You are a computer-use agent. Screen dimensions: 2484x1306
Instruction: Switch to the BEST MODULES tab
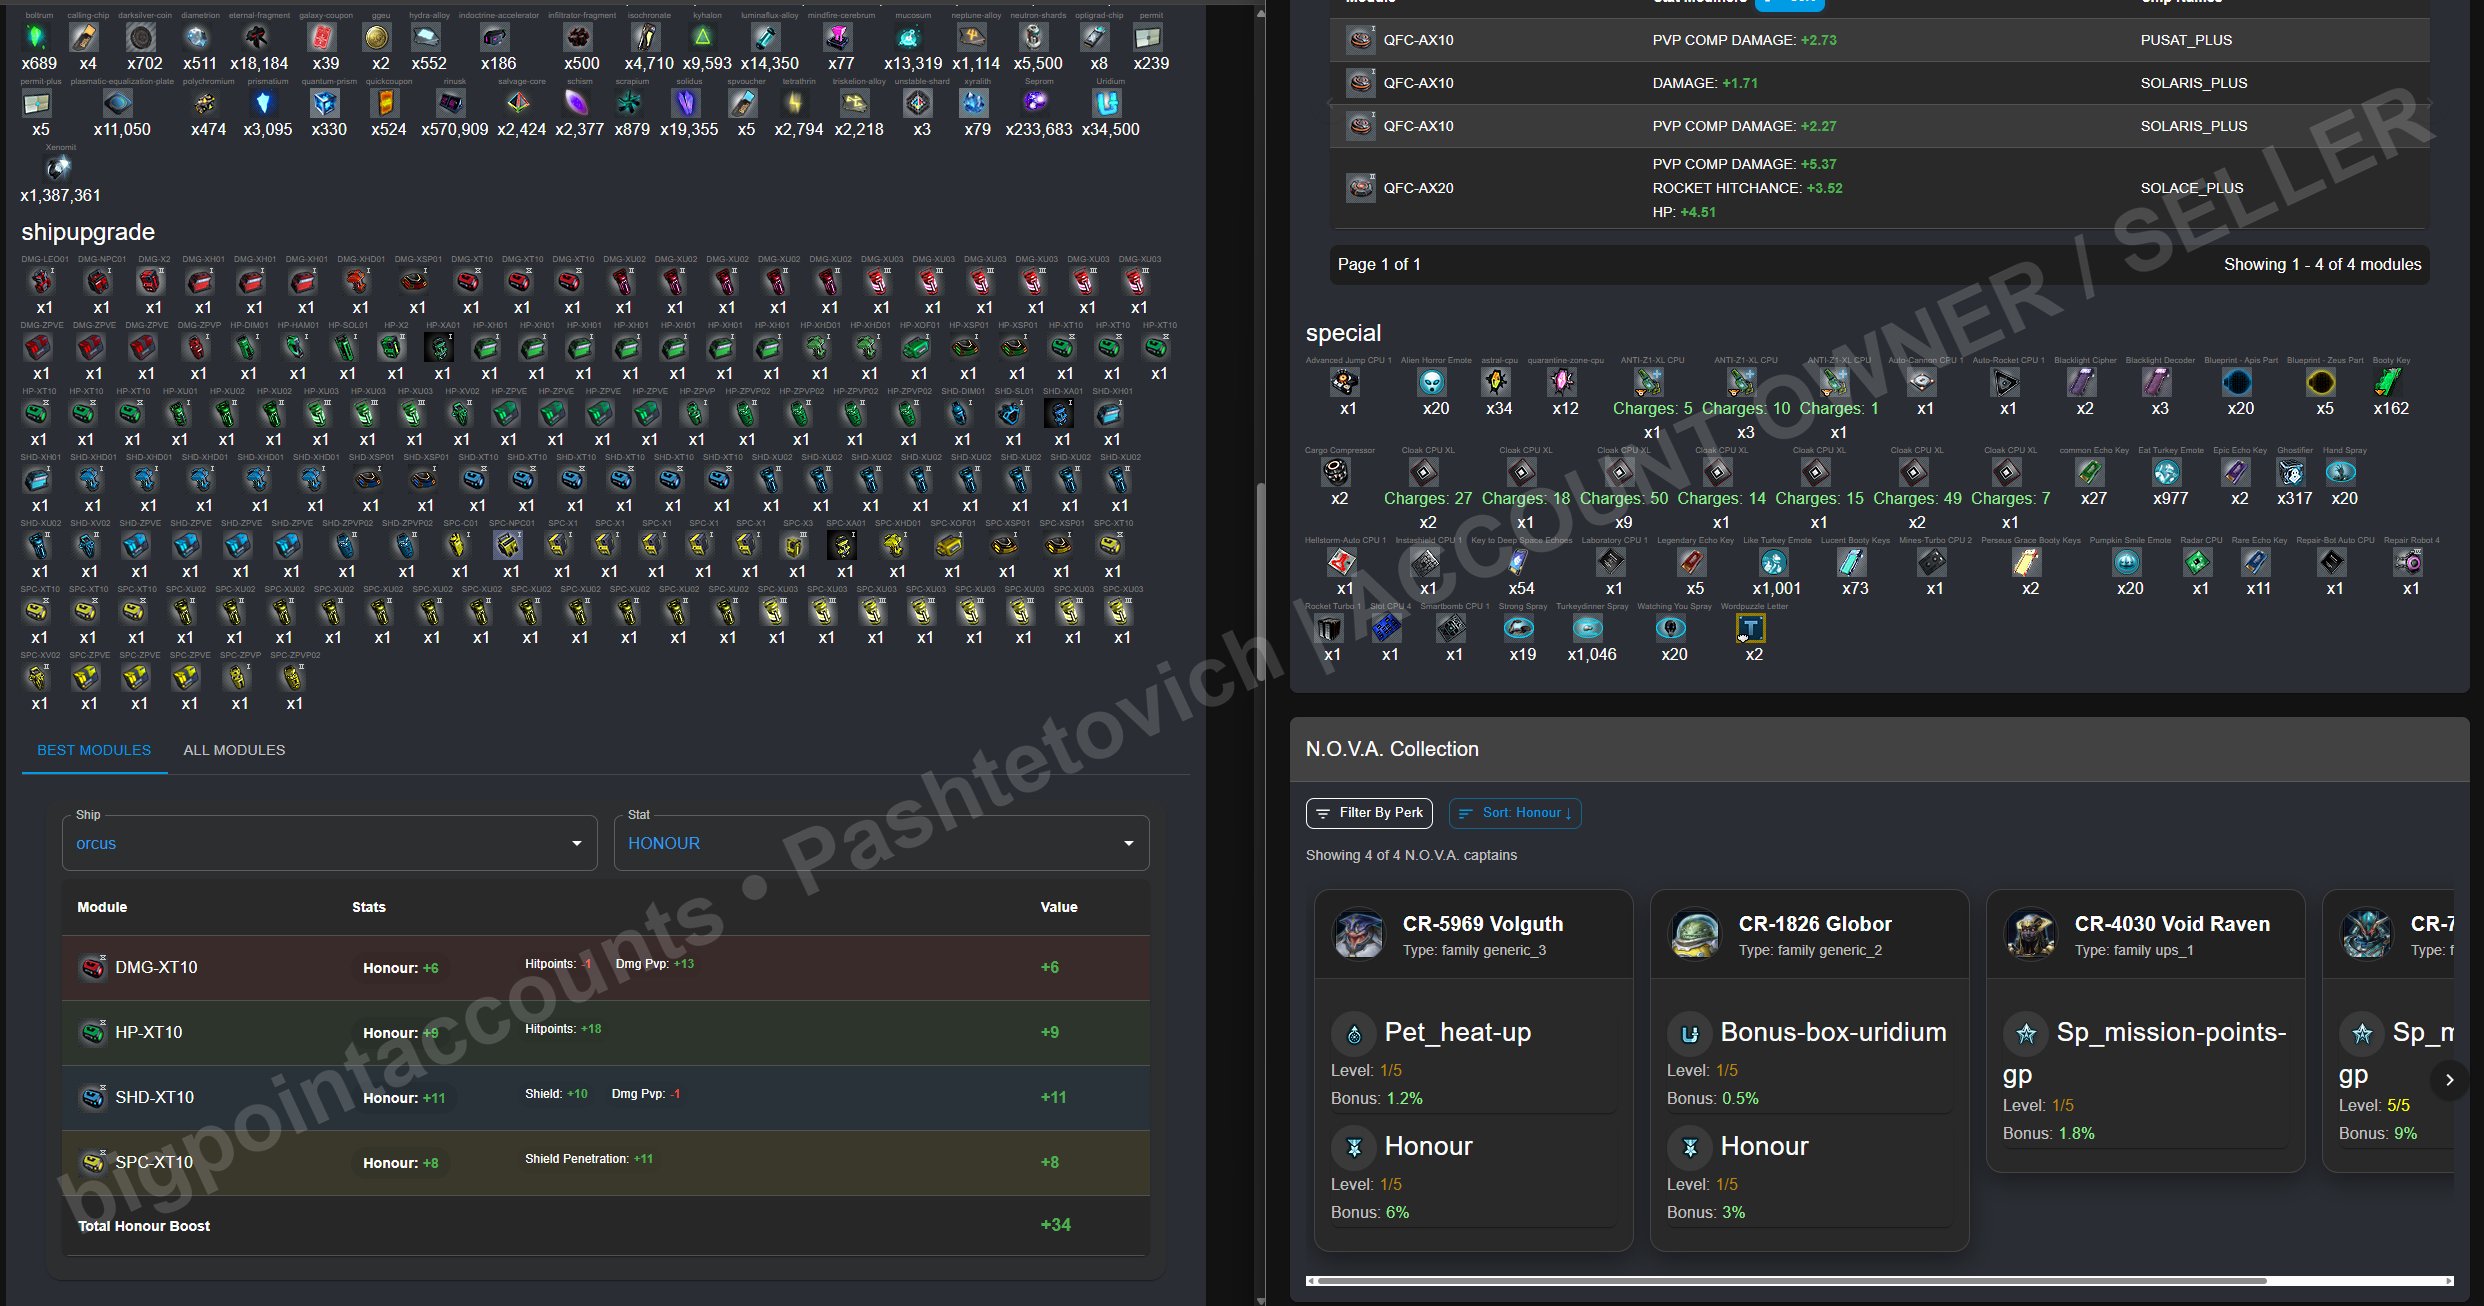(x=94, y=750)
